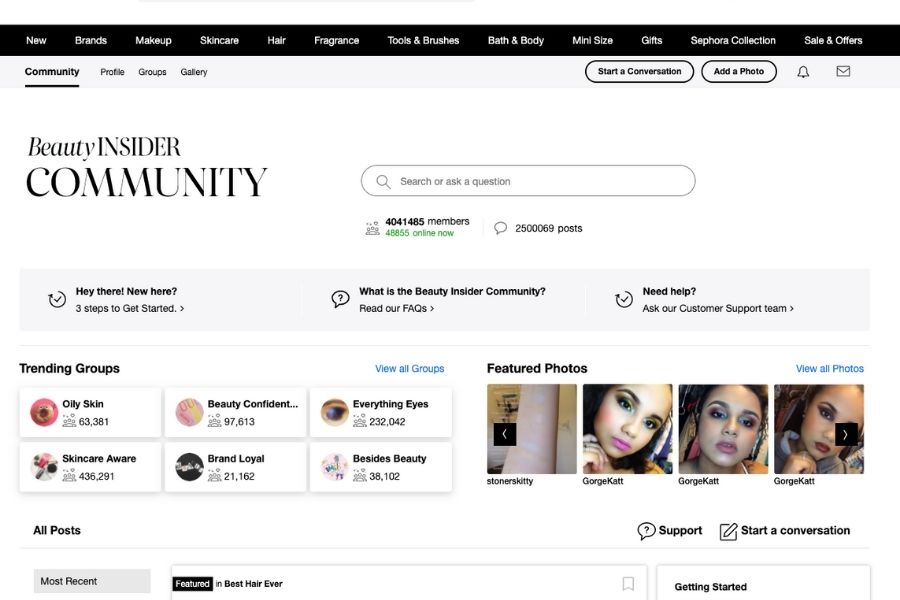900x600 pixels.
Task: Open the messages envelope icon
Action: click(843, 71)
